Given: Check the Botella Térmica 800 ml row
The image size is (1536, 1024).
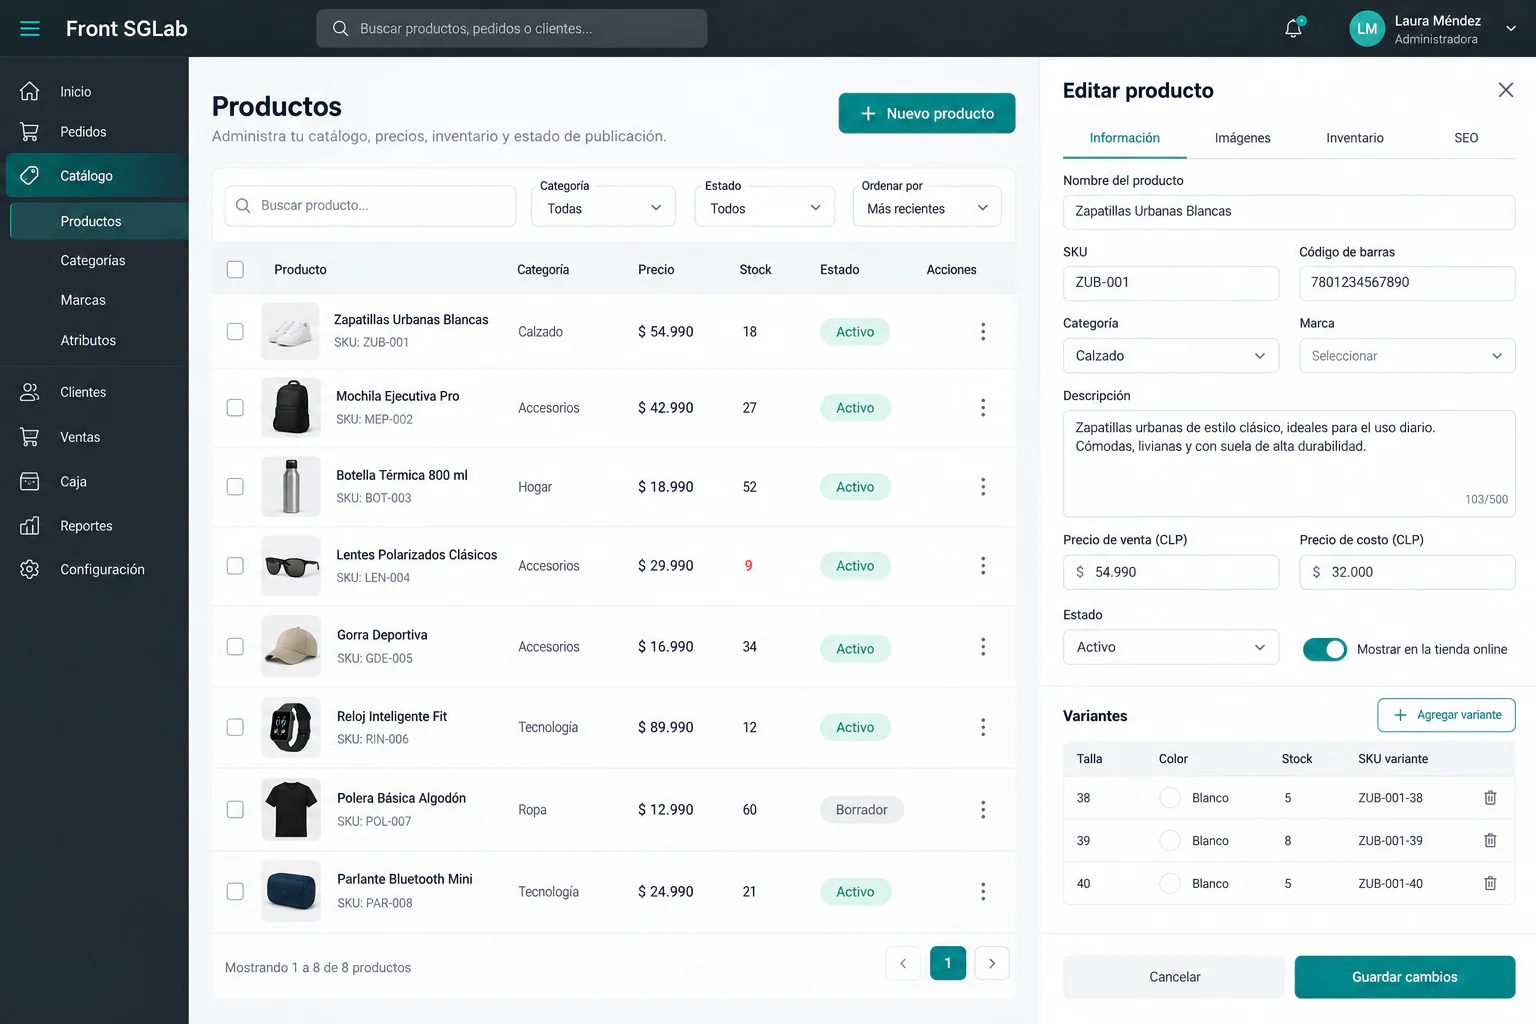Looking at the screenshot, I should [235, 487].
